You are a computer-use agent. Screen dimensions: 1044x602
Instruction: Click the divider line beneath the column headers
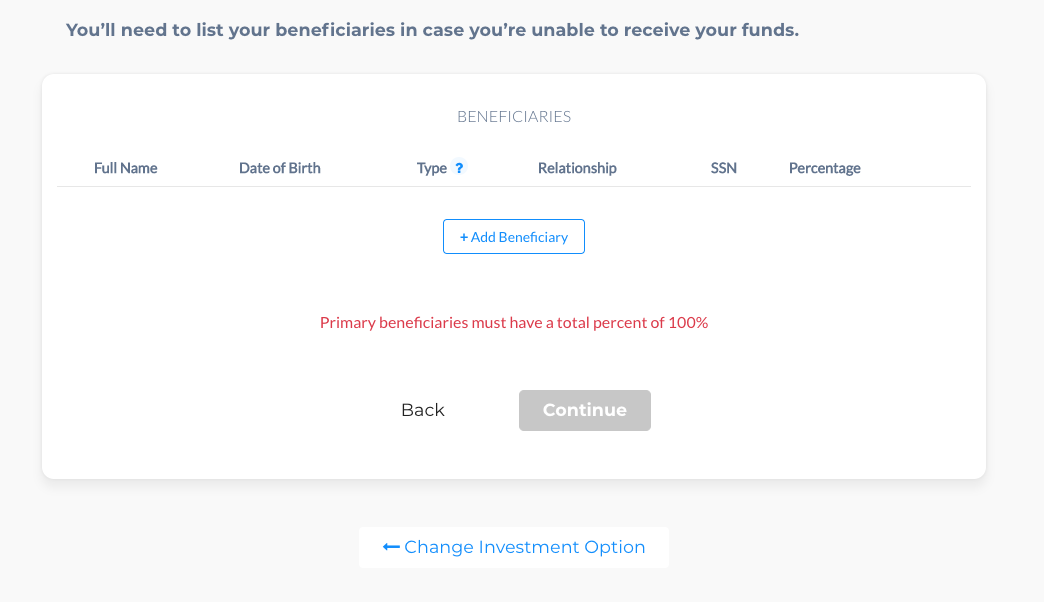tap(513, 186)
